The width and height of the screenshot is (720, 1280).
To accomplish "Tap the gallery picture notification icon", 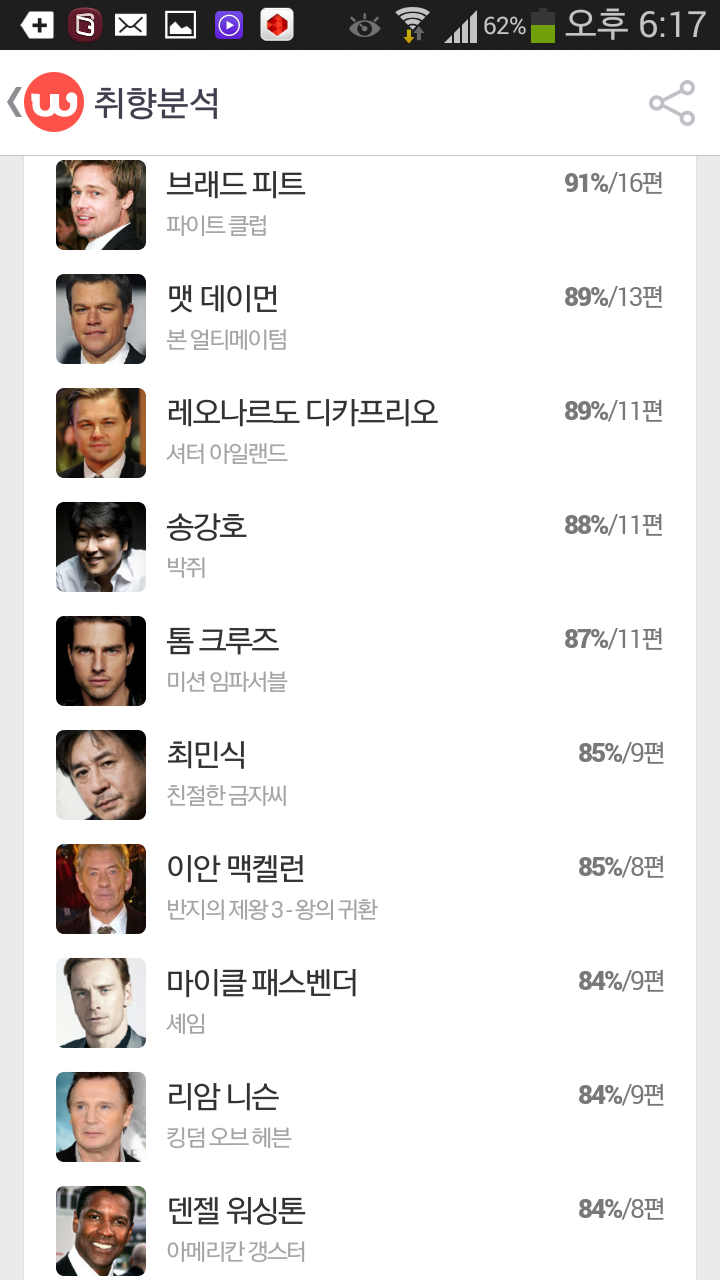I will coord(180,26).
